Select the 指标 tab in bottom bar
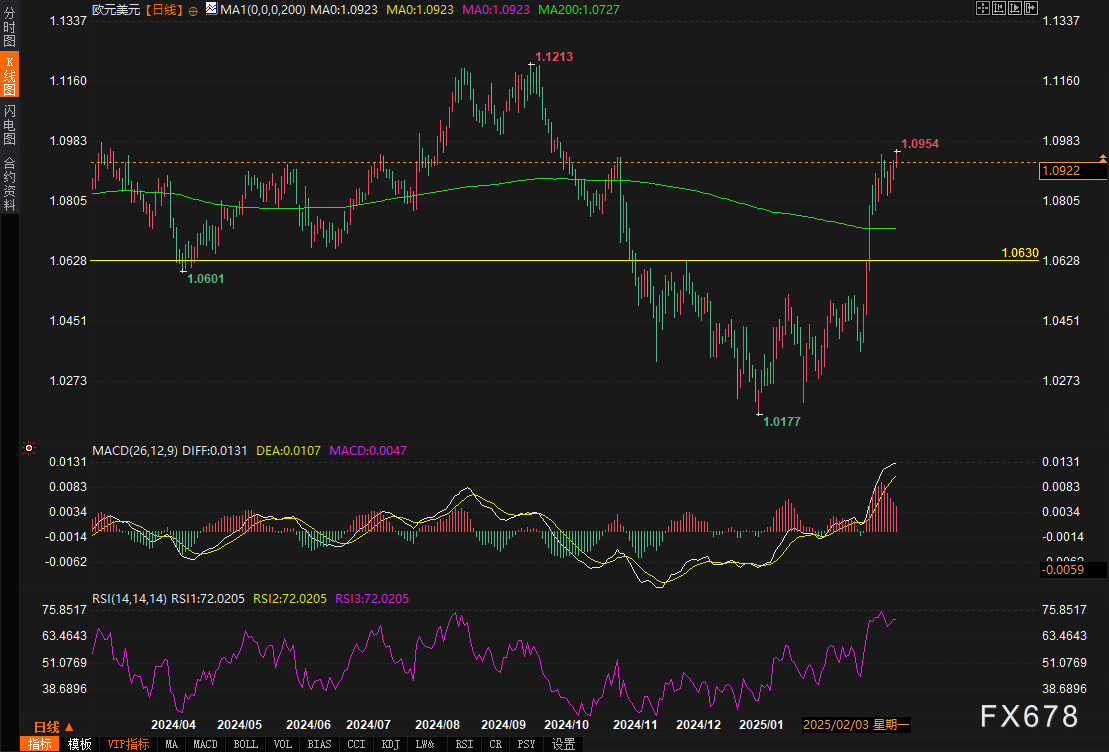The image size is (1109, 752). (x=40, y=744)
